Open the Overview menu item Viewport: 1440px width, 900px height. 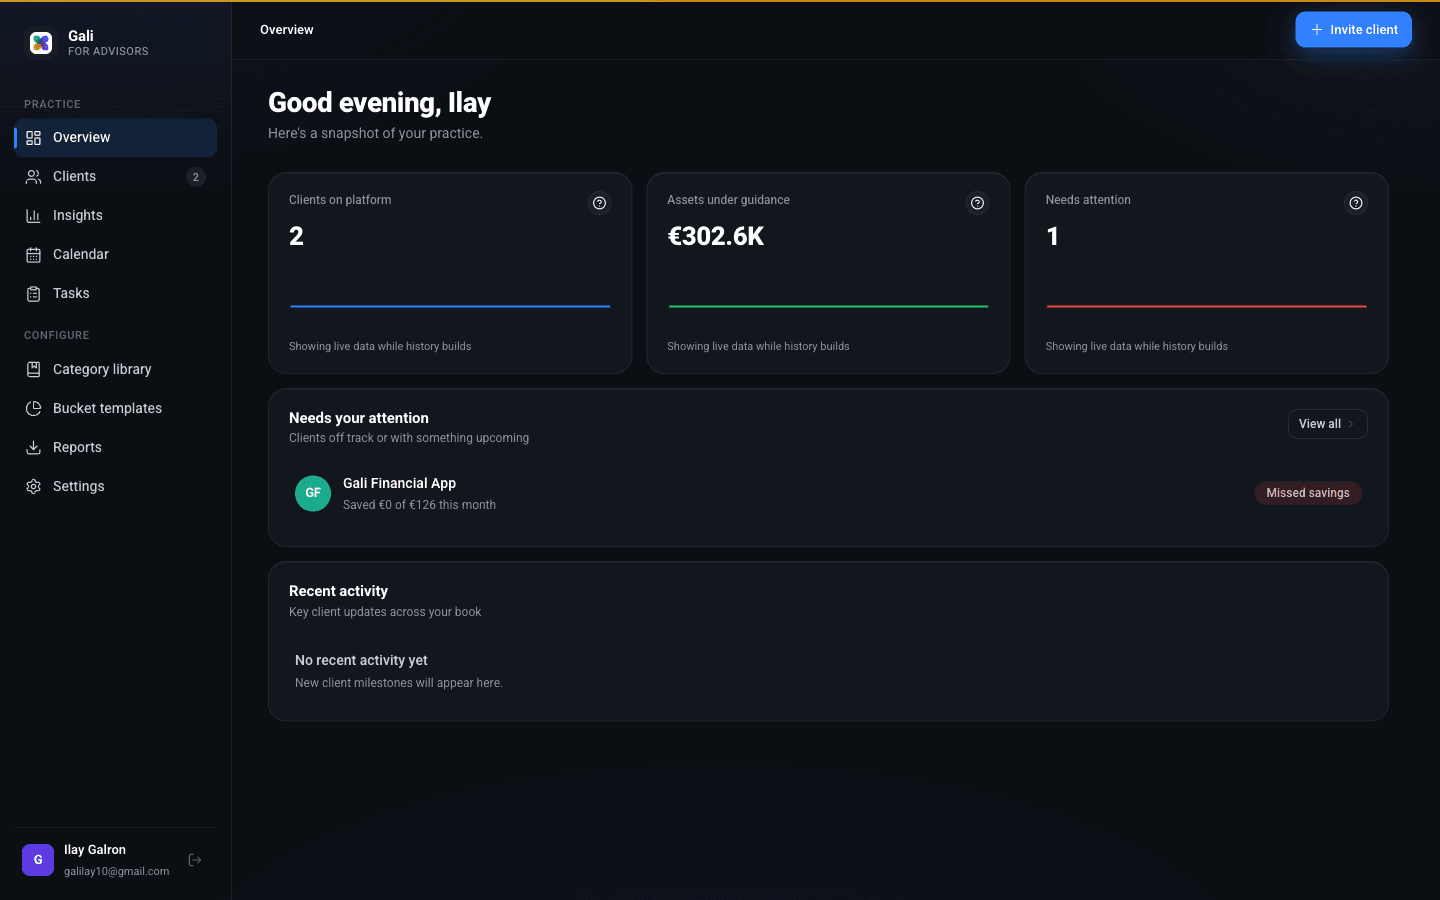(116, 138)
